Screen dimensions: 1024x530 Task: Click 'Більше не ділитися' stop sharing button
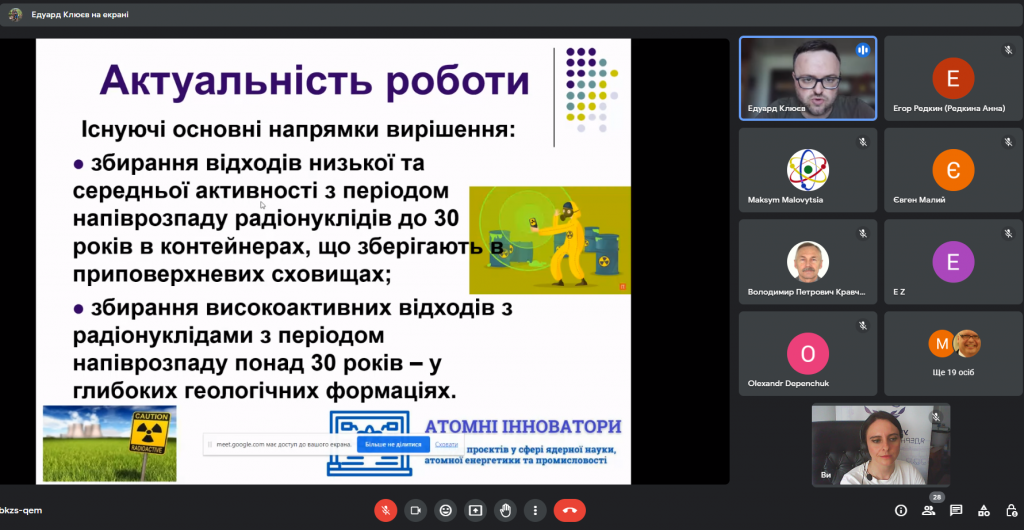click(393, 444)
